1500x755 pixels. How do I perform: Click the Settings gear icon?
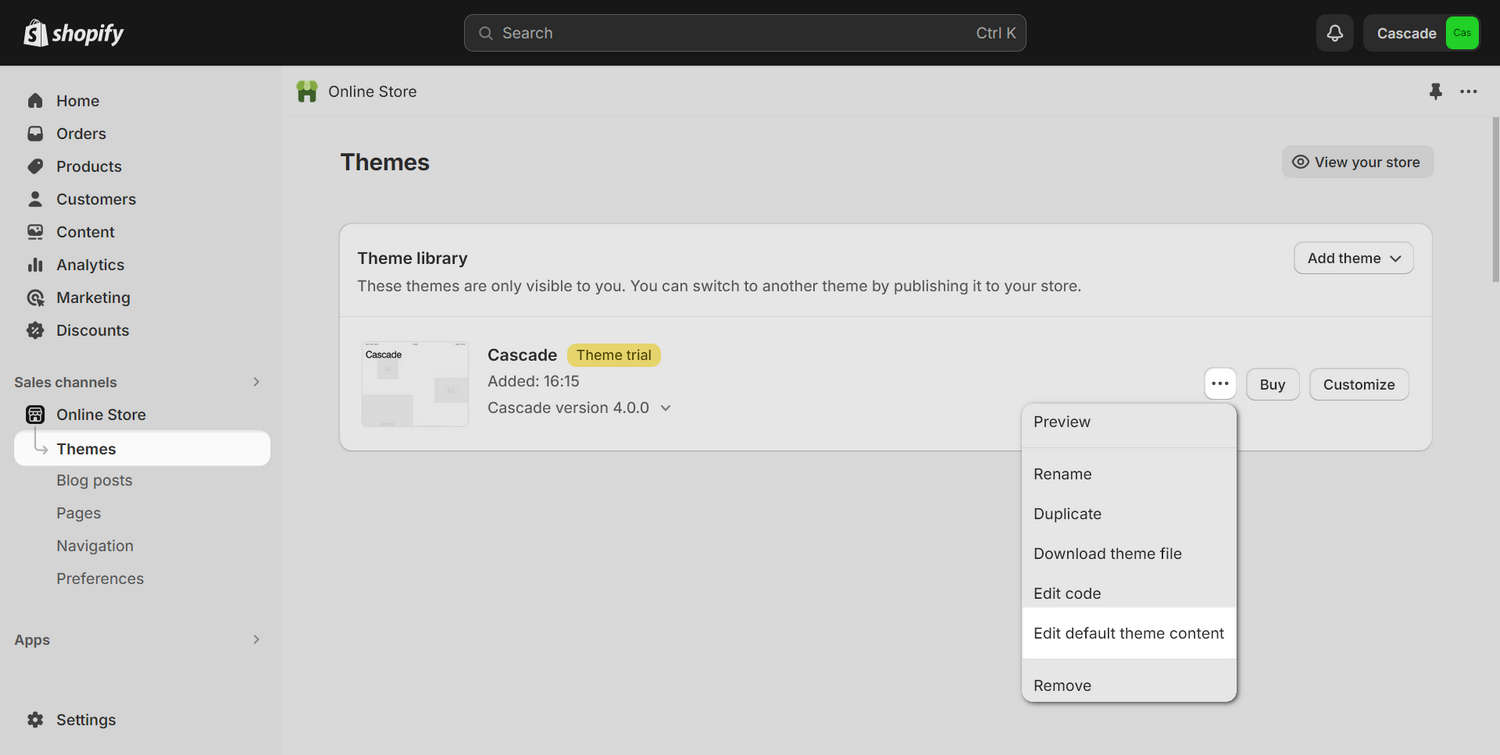click(x=35, y=720)
